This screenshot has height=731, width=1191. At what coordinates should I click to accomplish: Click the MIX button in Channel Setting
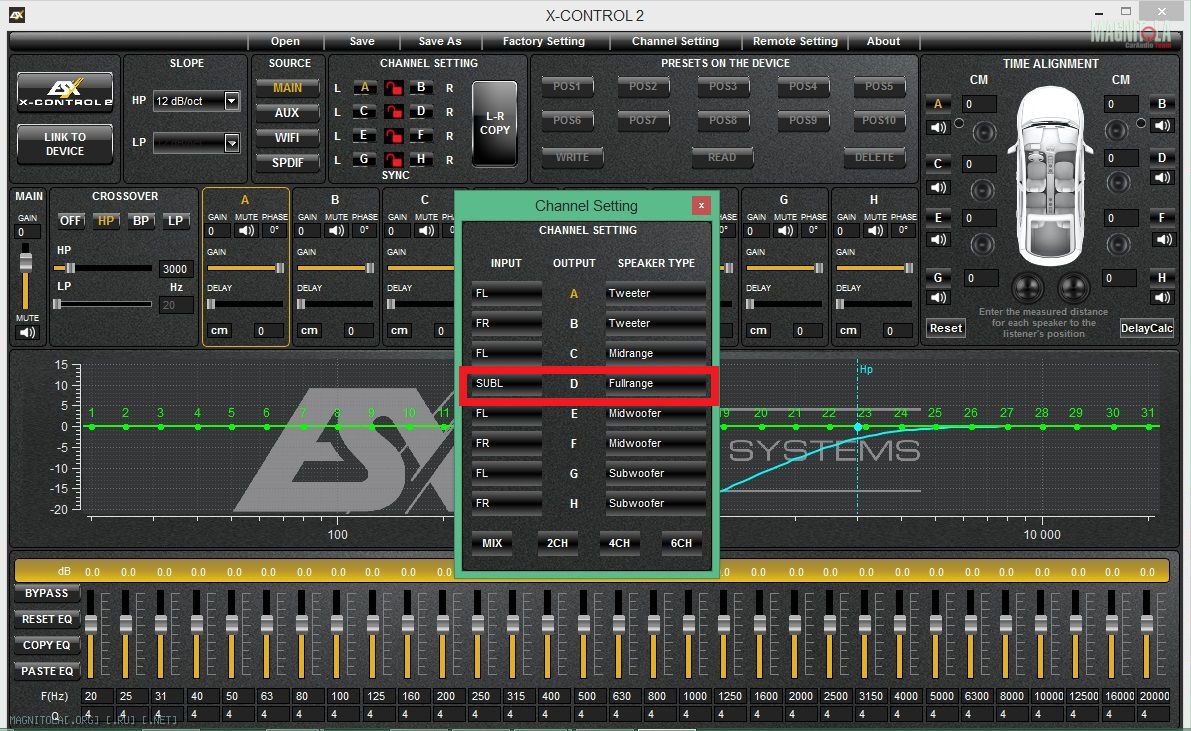pyautogui.click(x=492, y=543)
